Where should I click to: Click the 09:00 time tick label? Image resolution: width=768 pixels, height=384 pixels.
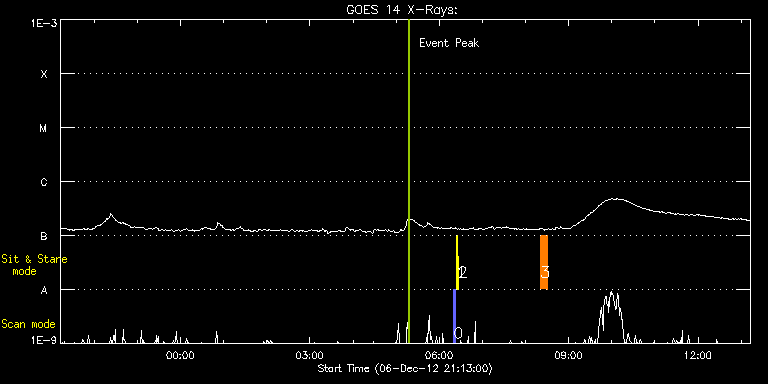pyautogui.click(x=568, y=355)
